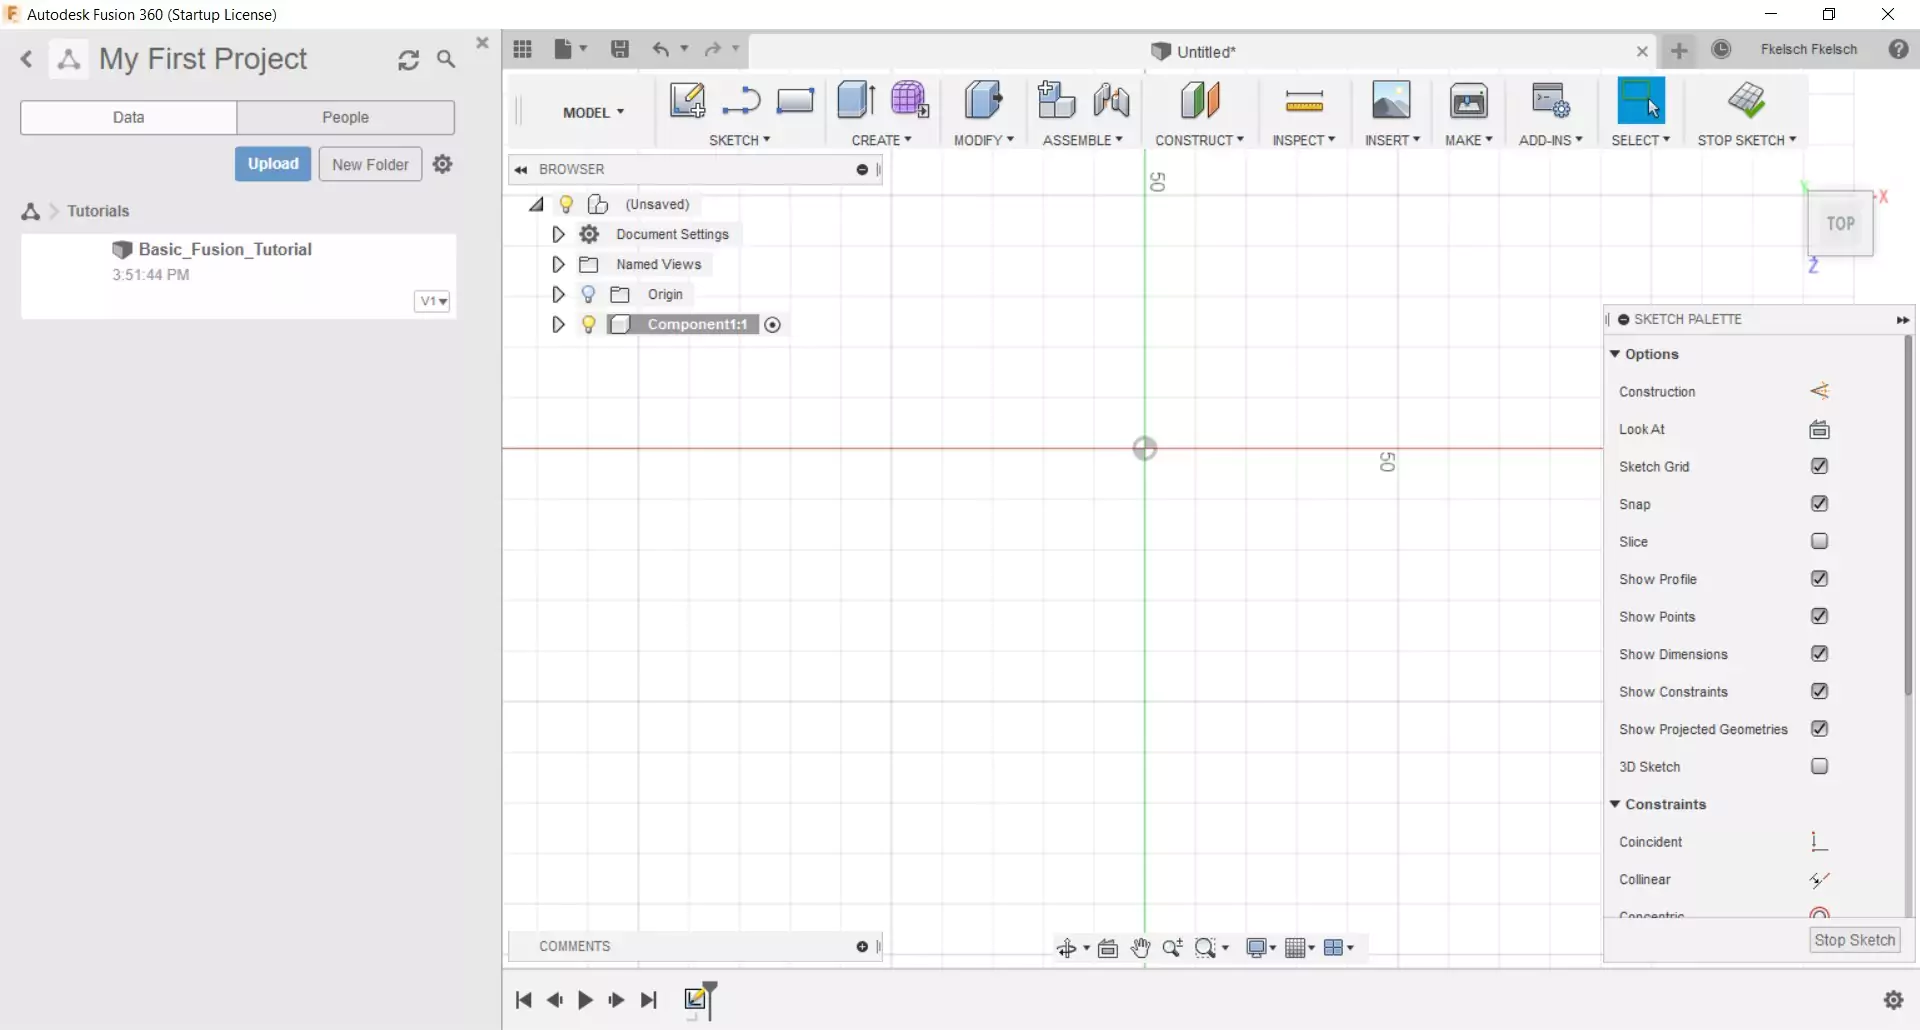Click the New Component icon in Assemble

click(x=1056, y=100)
